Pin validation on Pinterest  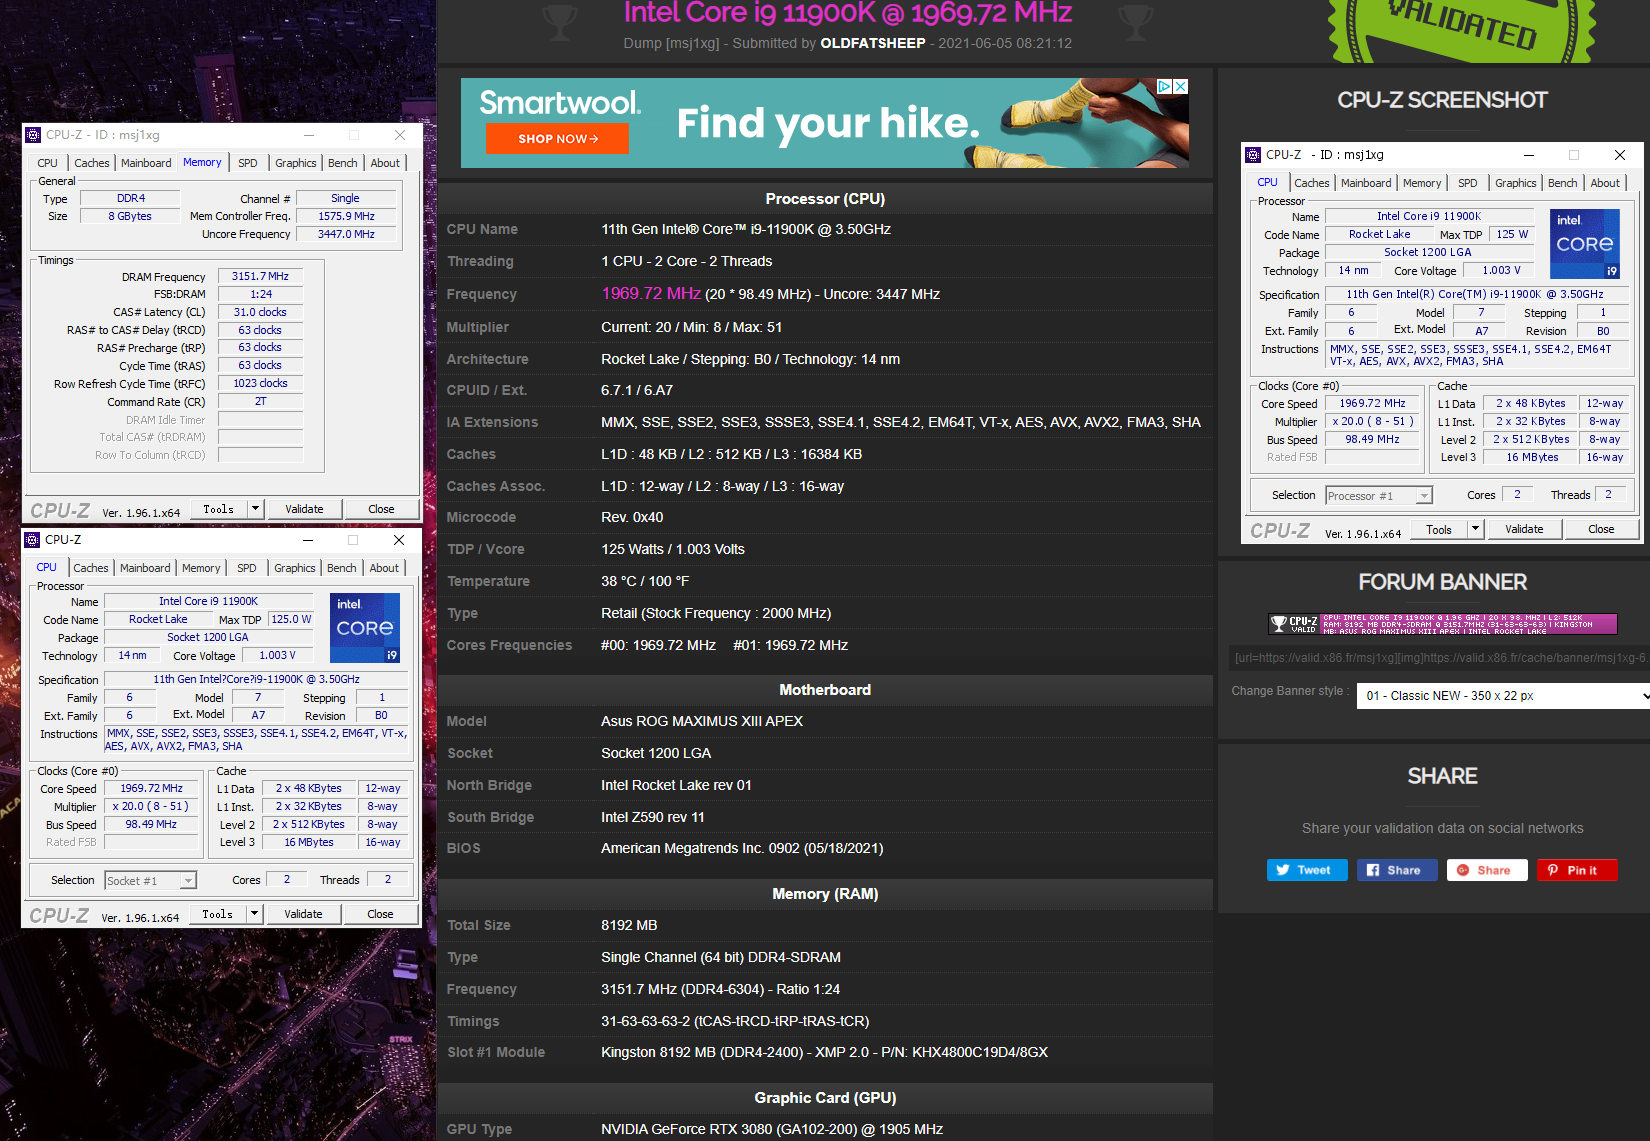click(1577, 870)
